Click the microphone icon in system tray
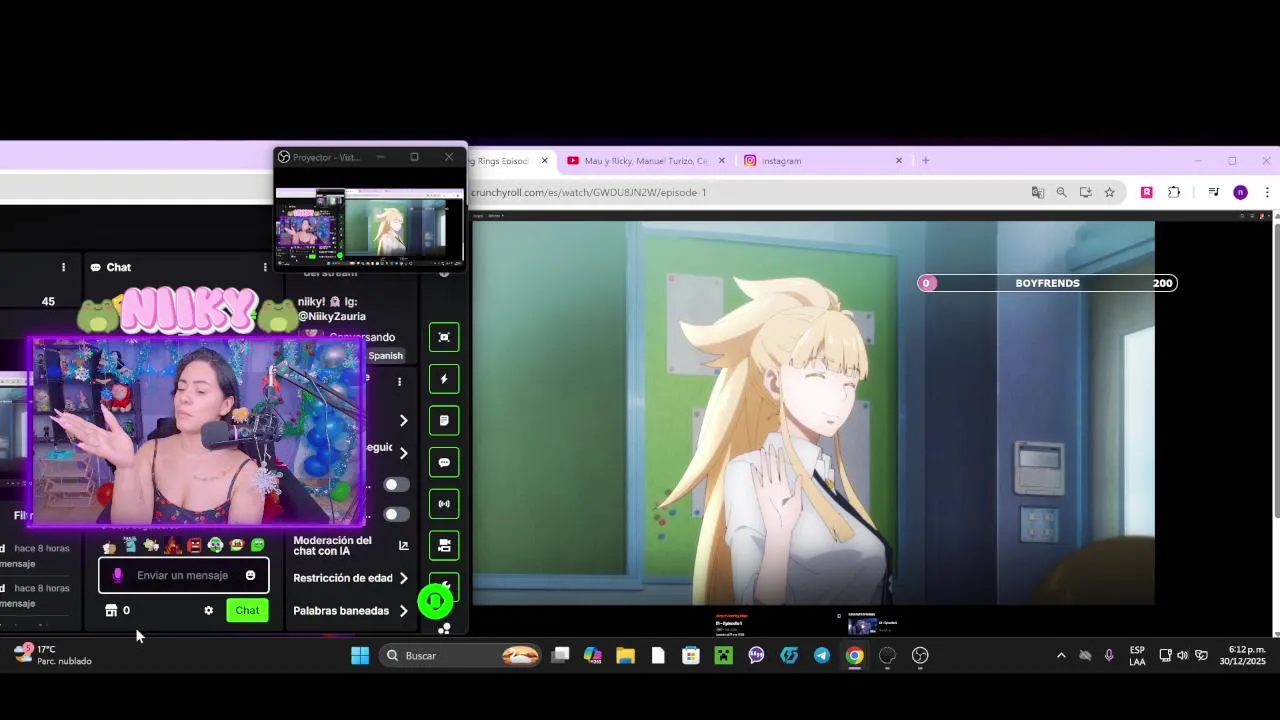Screen dimensions: 1280x720 pyautogui.click(x=1109, y=656)
